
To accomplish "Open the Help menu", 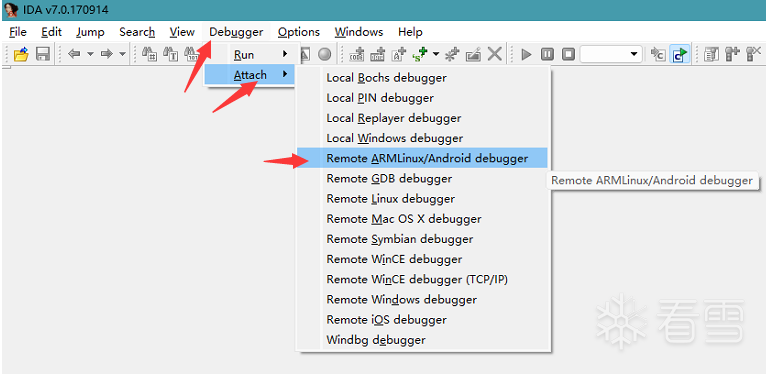I will point(410,32).
